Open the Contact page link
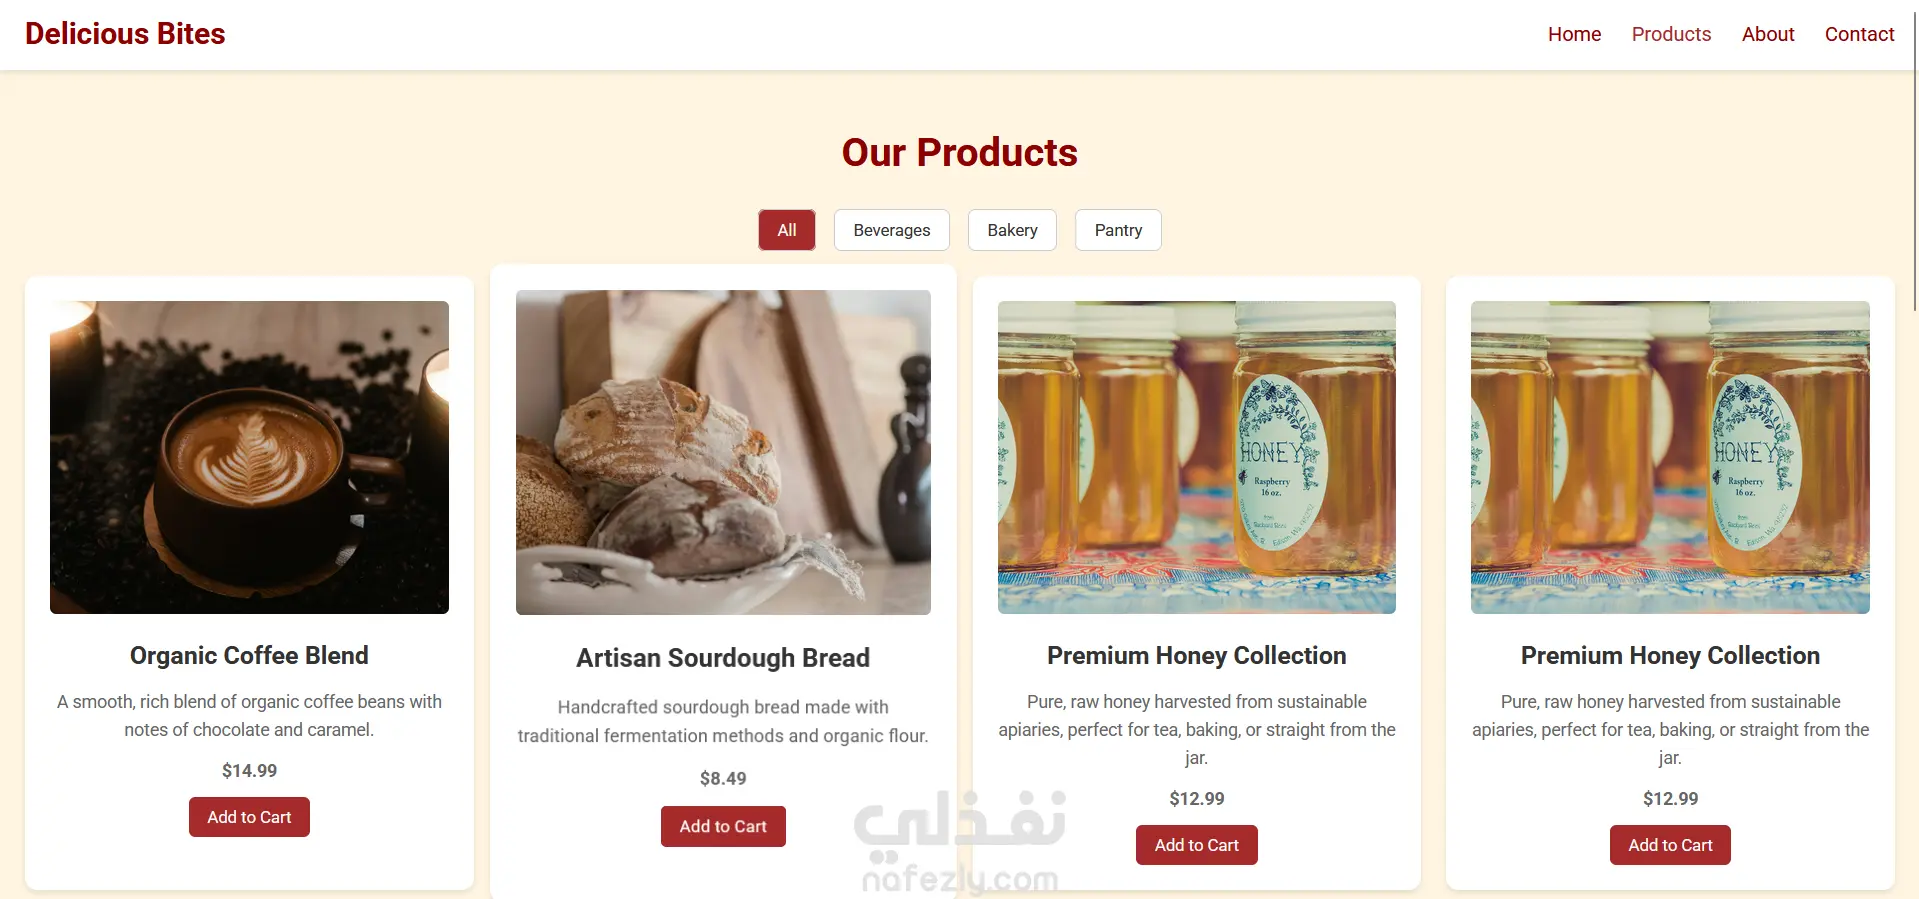 tap(1859, 34)
